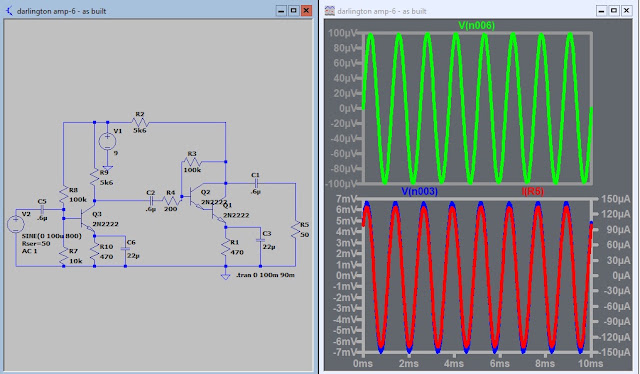Image resolution: width=640 pixels, height=374 pixels.
Task: Click the .tran 0 100m 90m directive
Action: tap(265, 275)
